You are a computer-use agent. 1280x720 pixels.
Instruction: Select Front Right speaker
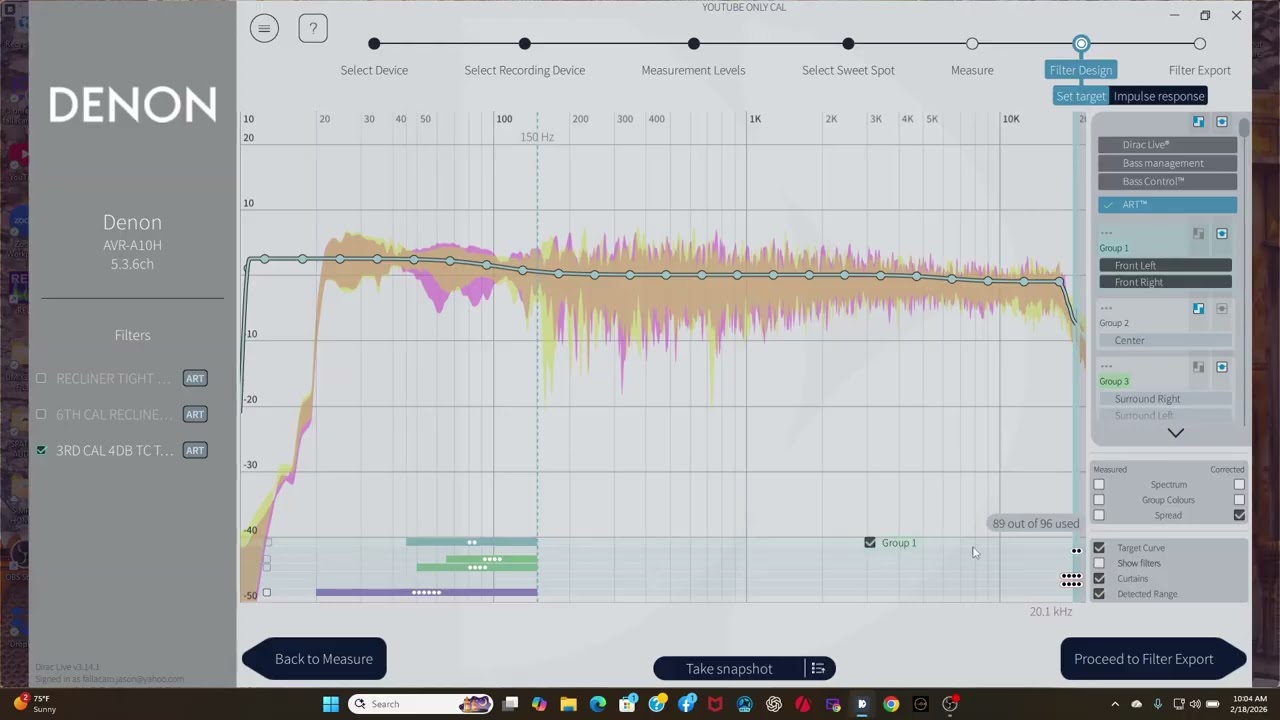pyautogui.click(x=1166, y=282)
